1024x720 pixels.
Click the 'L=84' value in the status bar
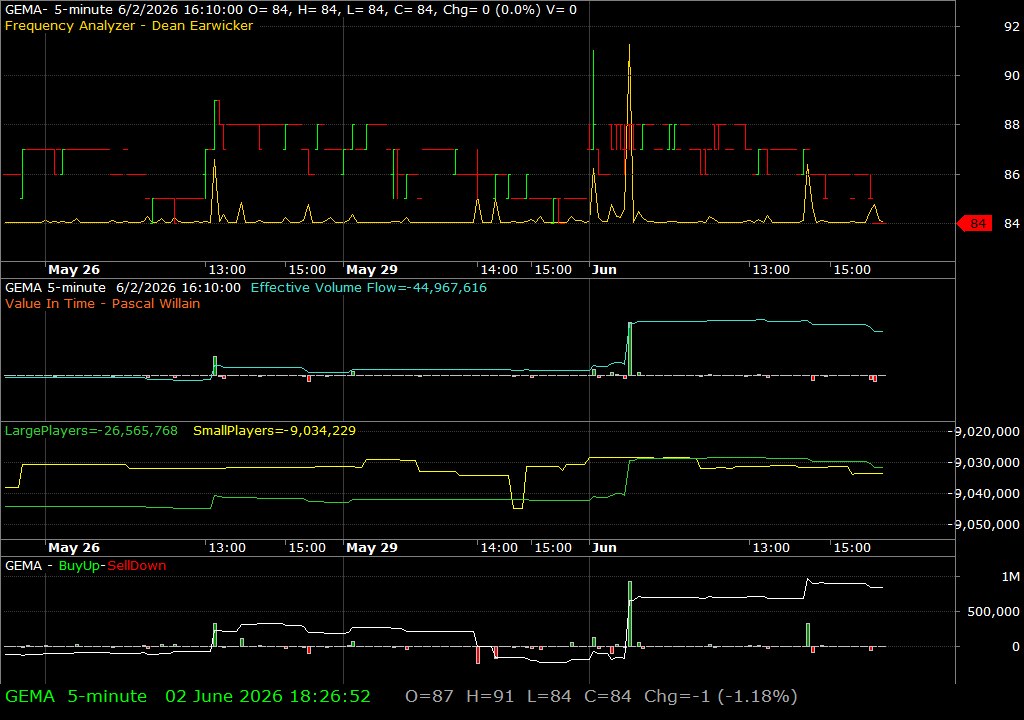coord(549,696)
